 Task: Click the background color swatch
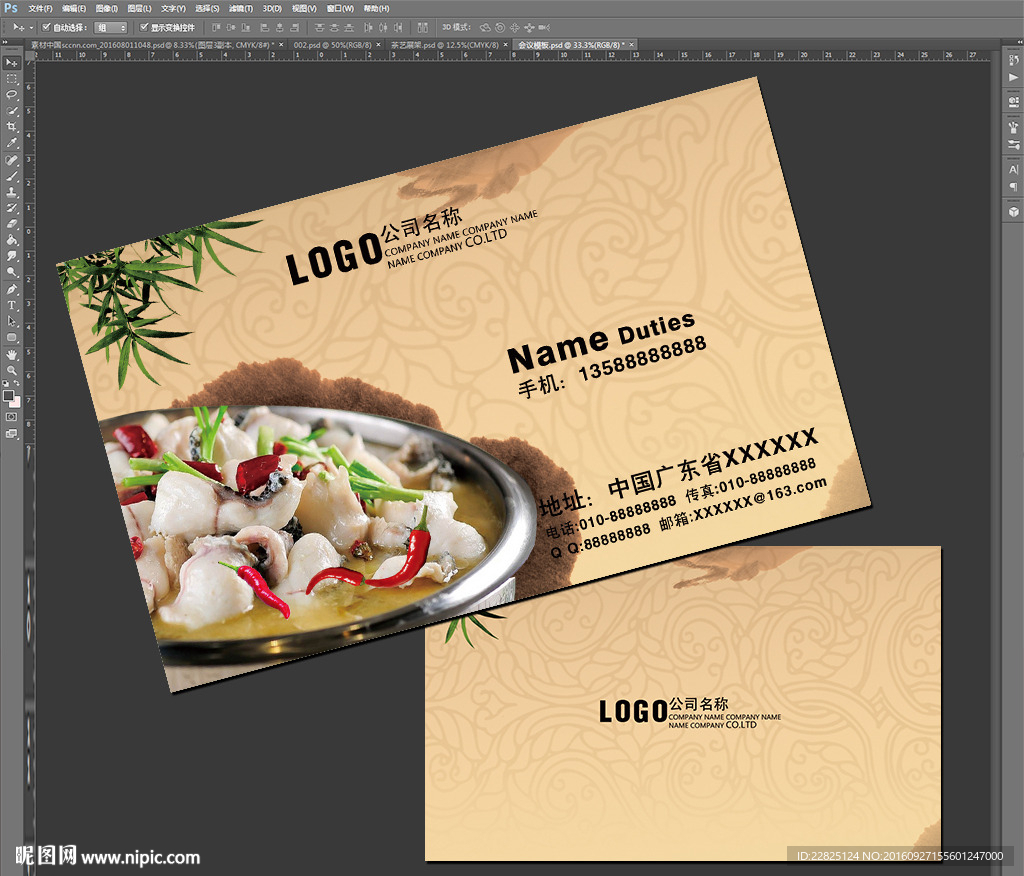pyautogui.click(x=15, y=402)
